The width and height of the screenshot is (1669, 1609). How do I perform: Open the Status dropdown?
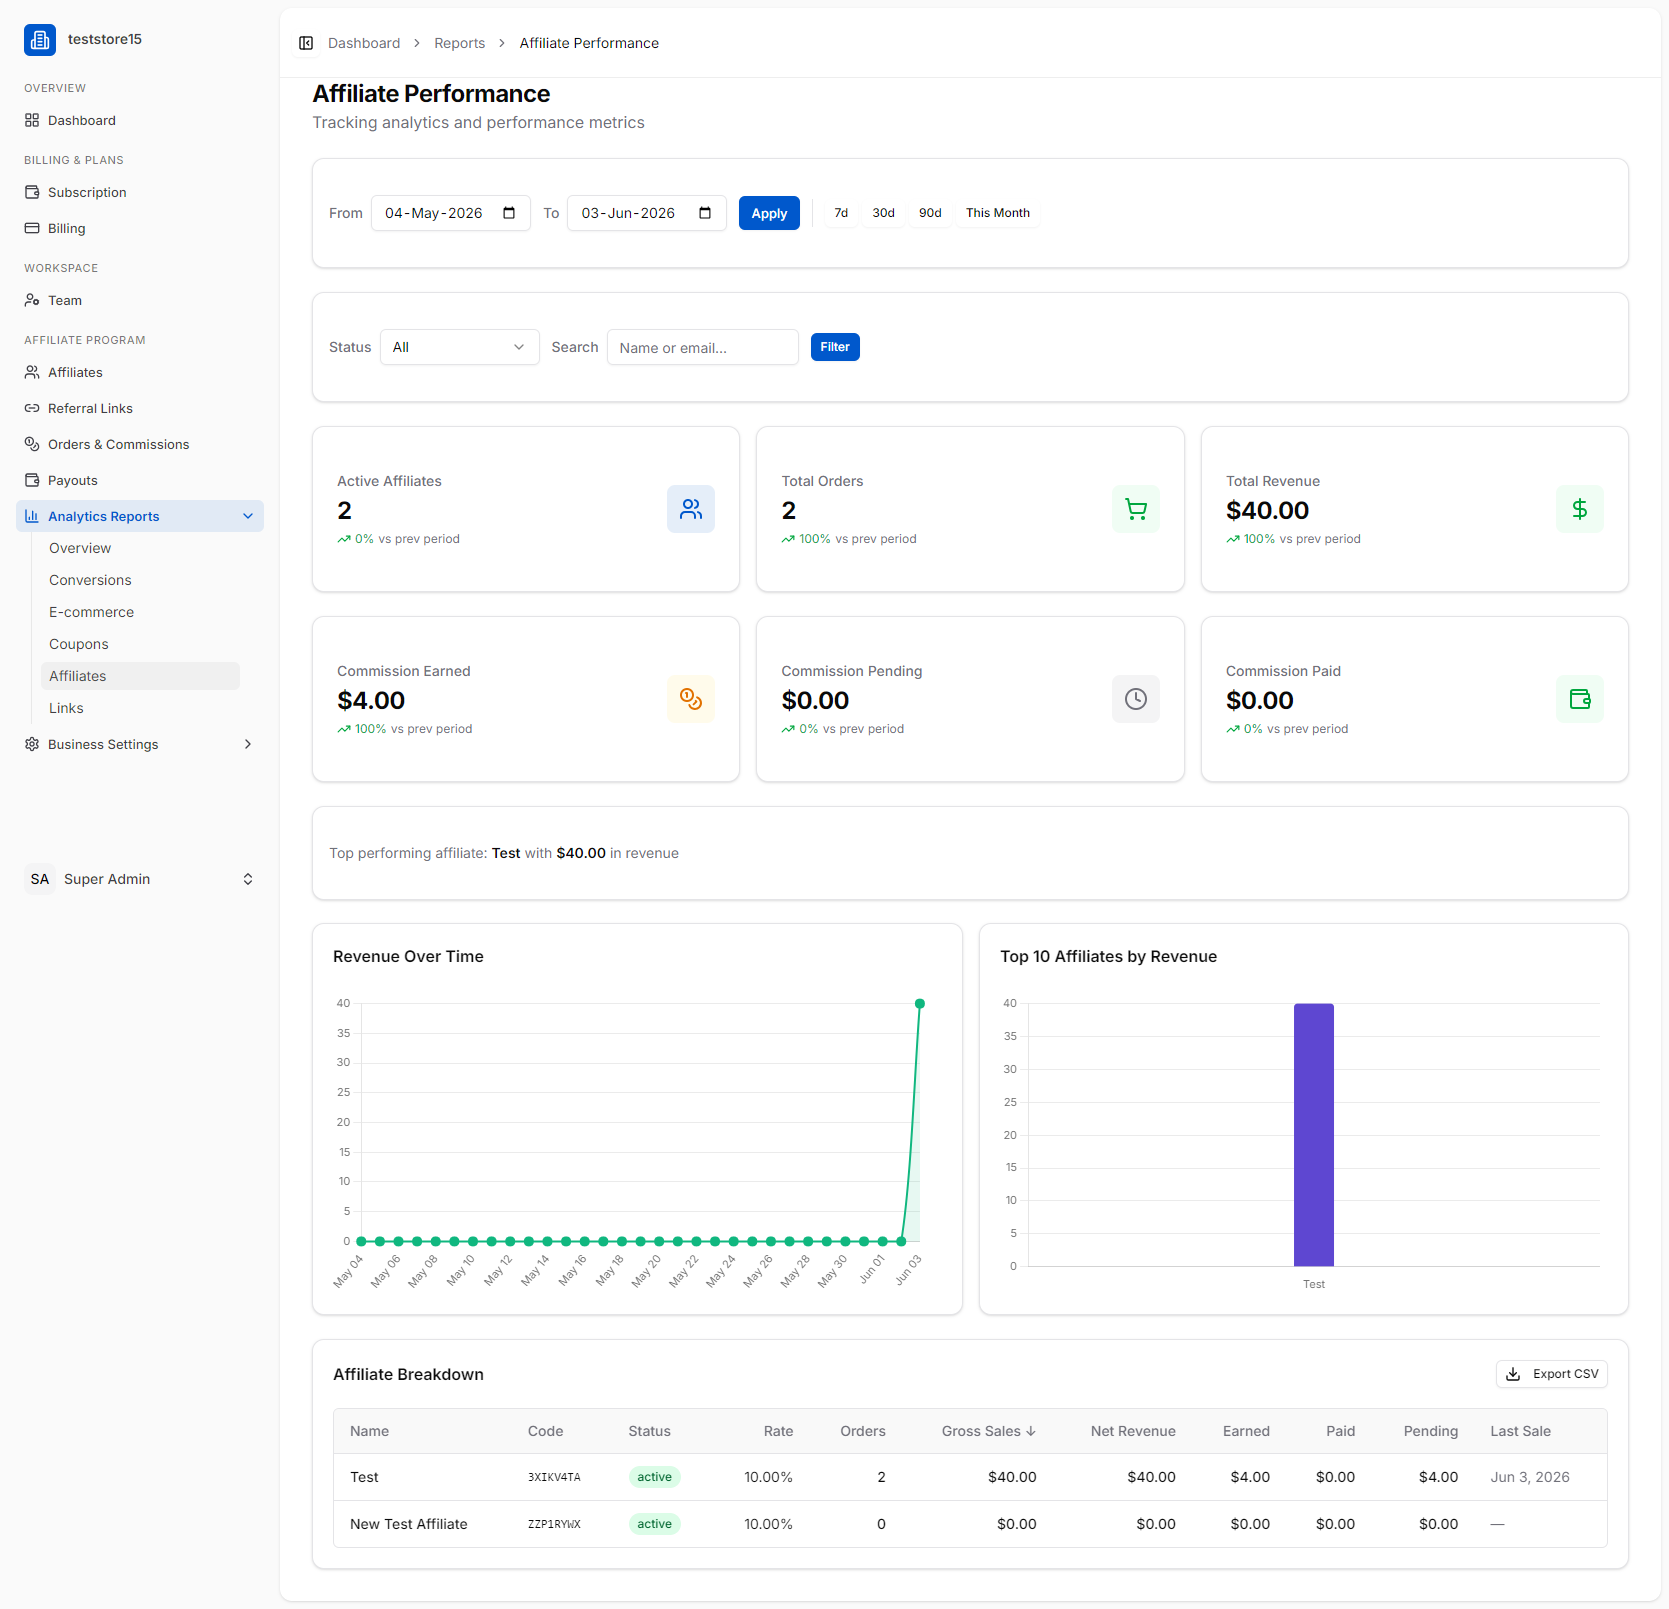[x=459, y=347]
